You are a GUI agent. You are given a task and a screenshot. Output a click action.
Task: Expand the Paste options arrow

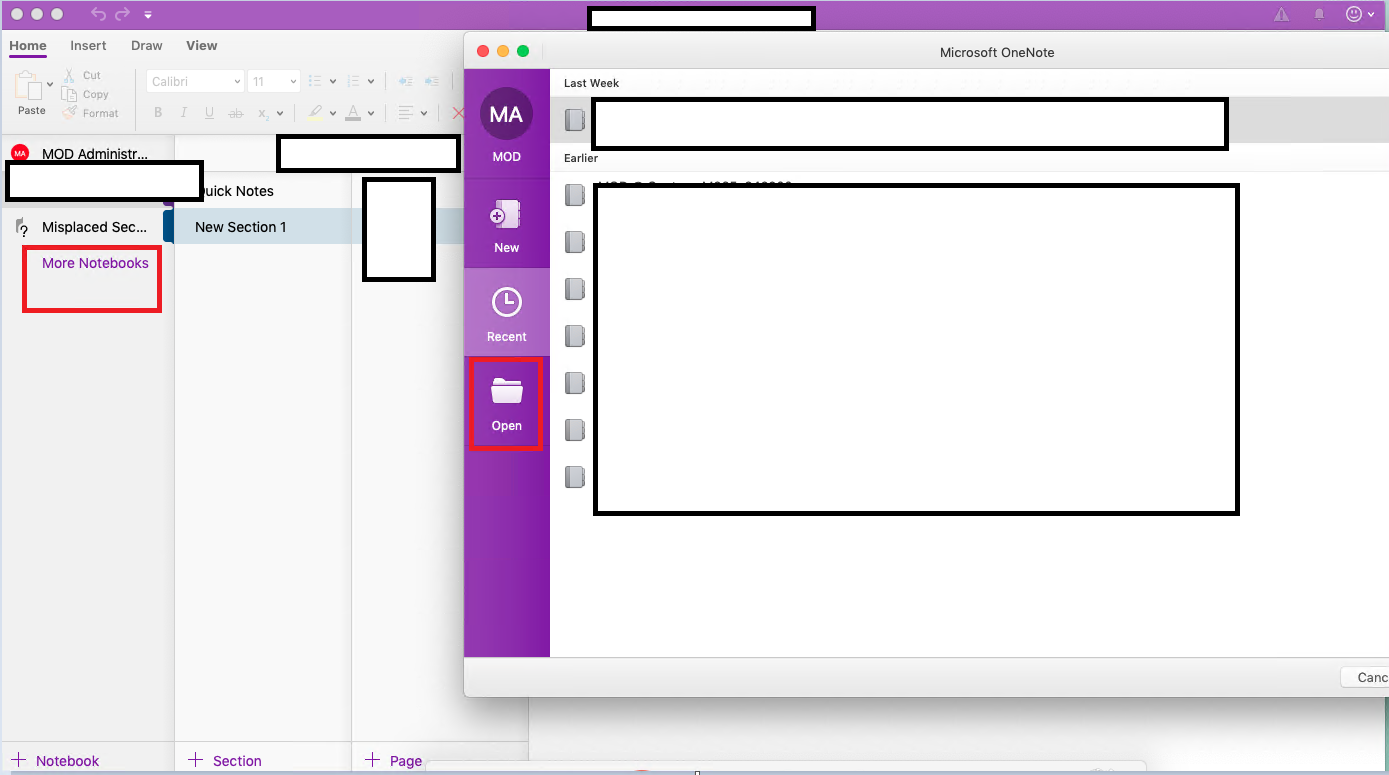pos(49,87)
